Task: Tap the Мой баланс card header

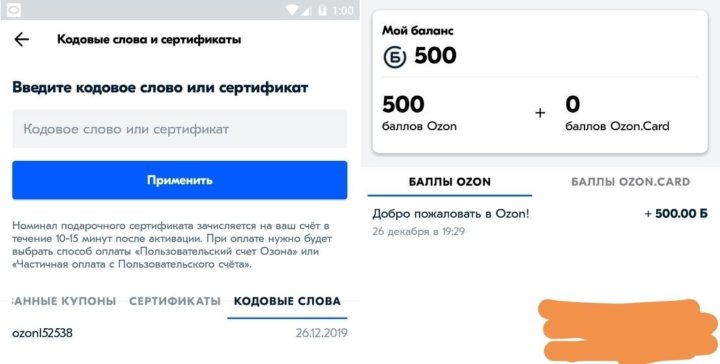Action: coord(418,31)
